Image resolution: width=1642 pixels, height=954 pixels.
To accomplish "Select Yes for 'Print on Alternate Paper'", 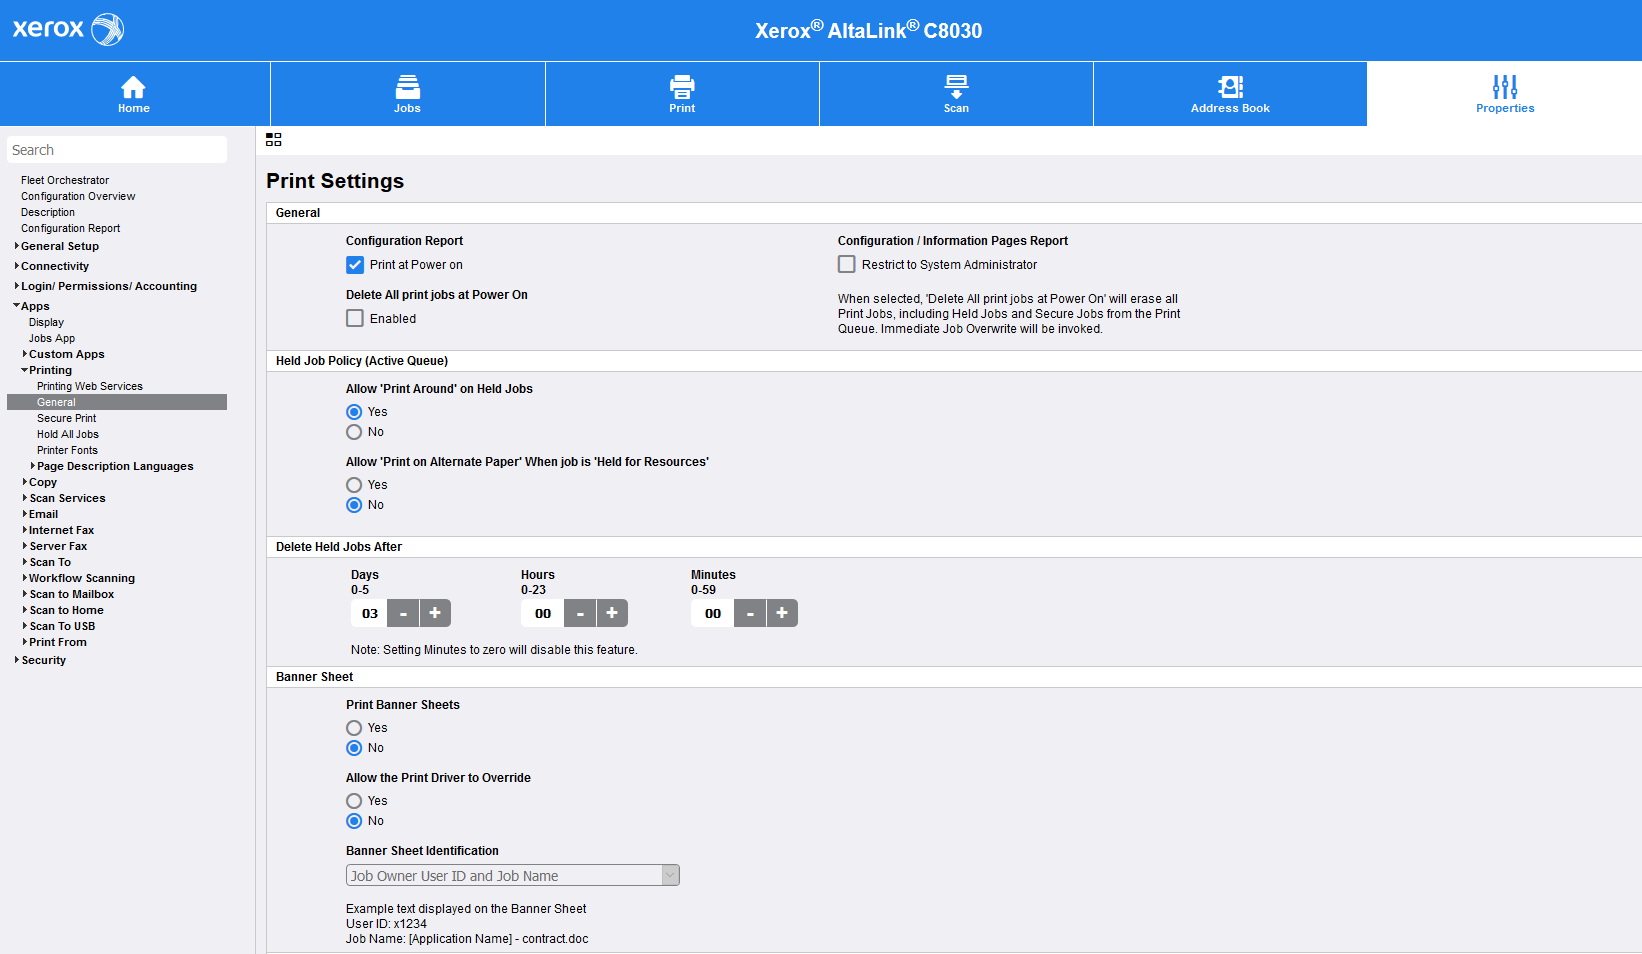I will pos(354,484).
